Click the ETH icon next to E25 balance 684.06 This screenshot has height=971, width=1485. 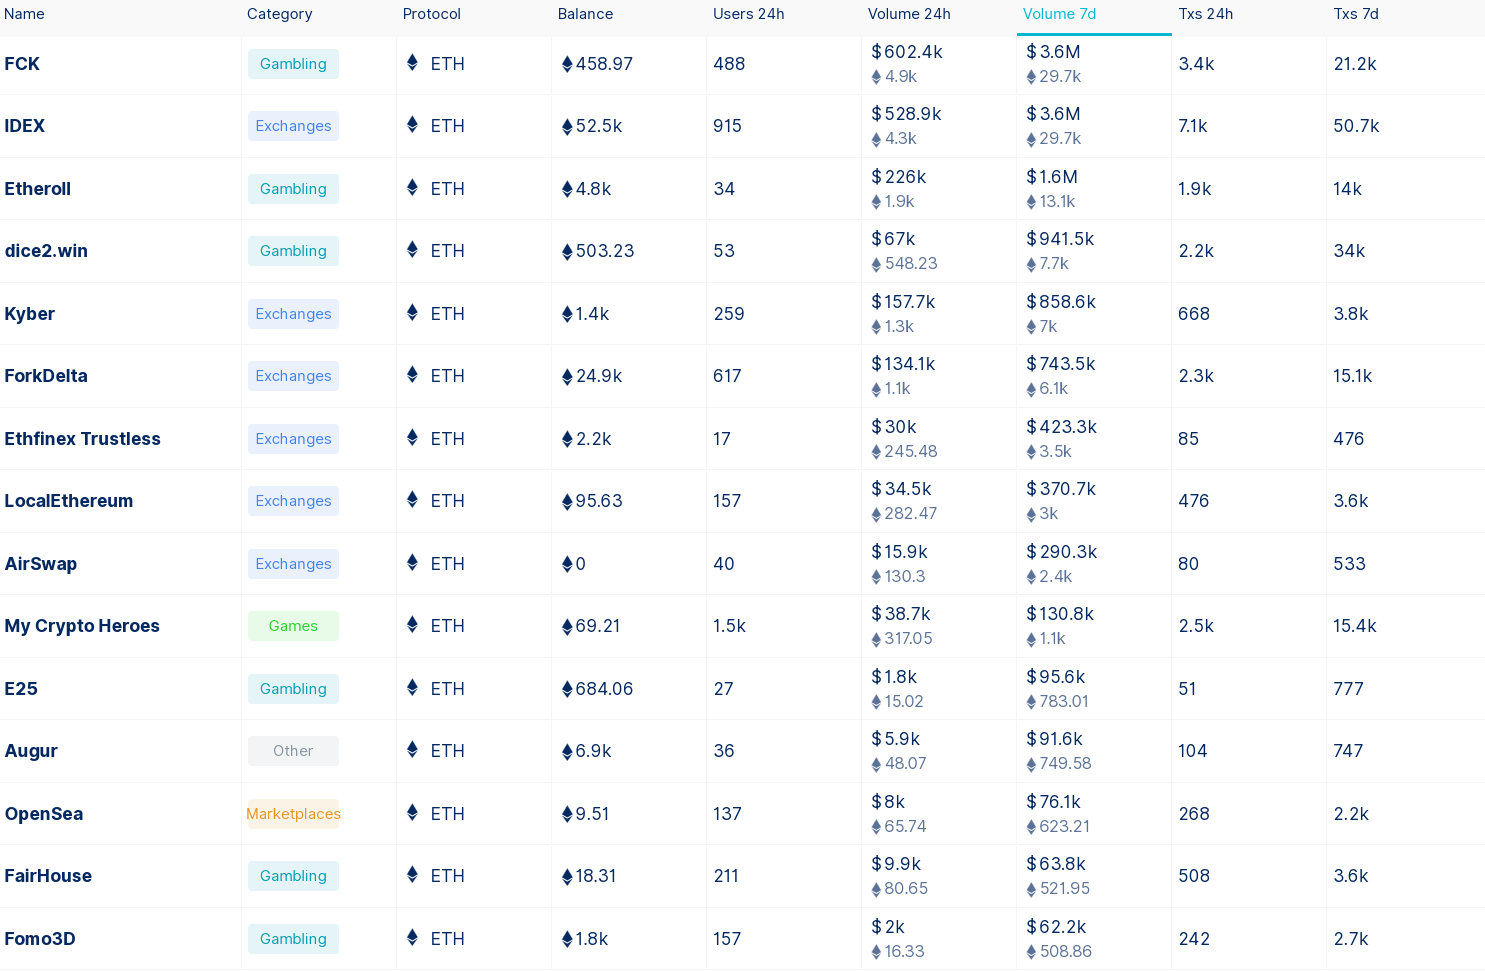coord(567,690)
